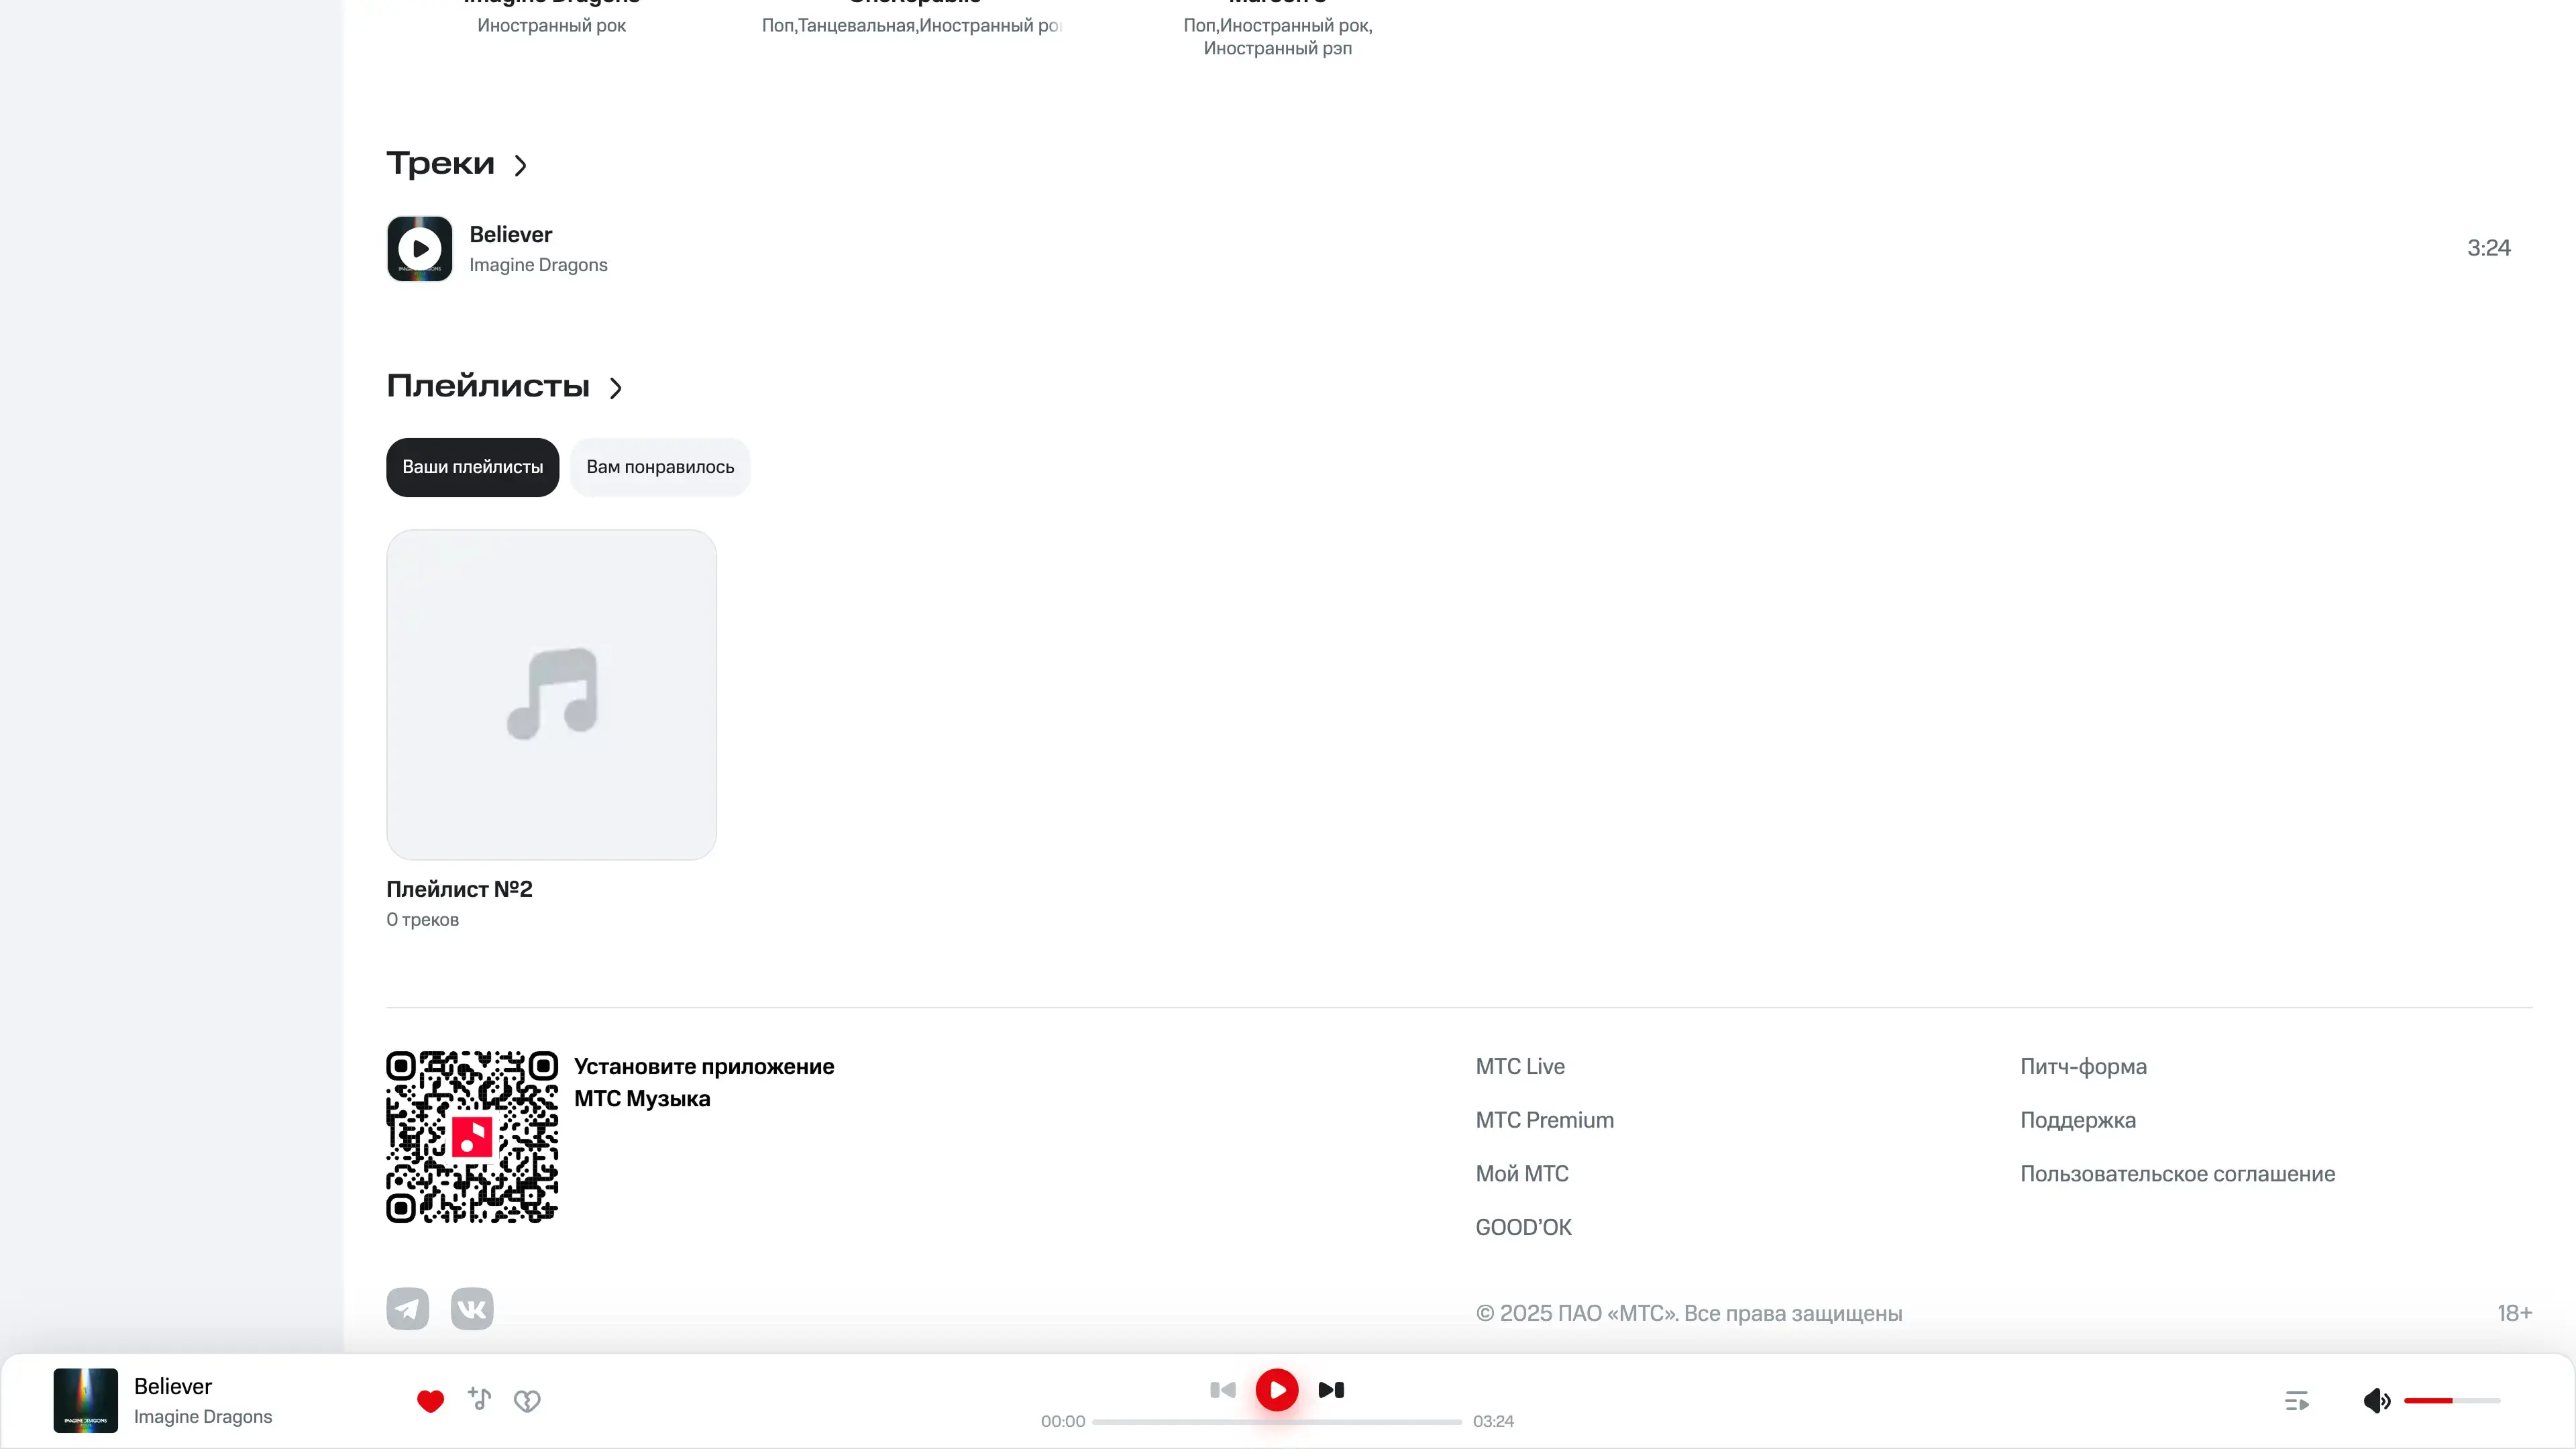Open the Поддержка footer link
This screenshot has height=1449, width=2576.
click(x=2077, y=1120)
